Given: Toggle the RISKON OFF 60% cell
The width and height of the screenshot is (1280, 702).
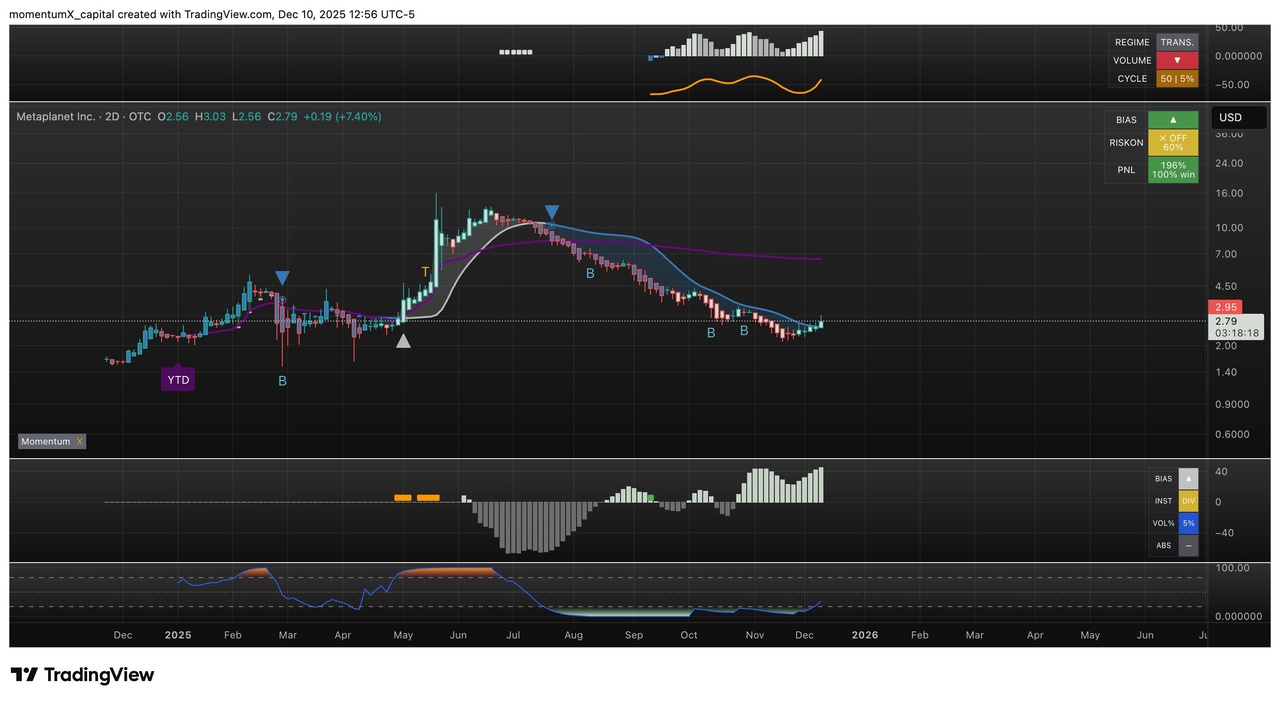Looking at the screenshot, I should click(1173, 142).
